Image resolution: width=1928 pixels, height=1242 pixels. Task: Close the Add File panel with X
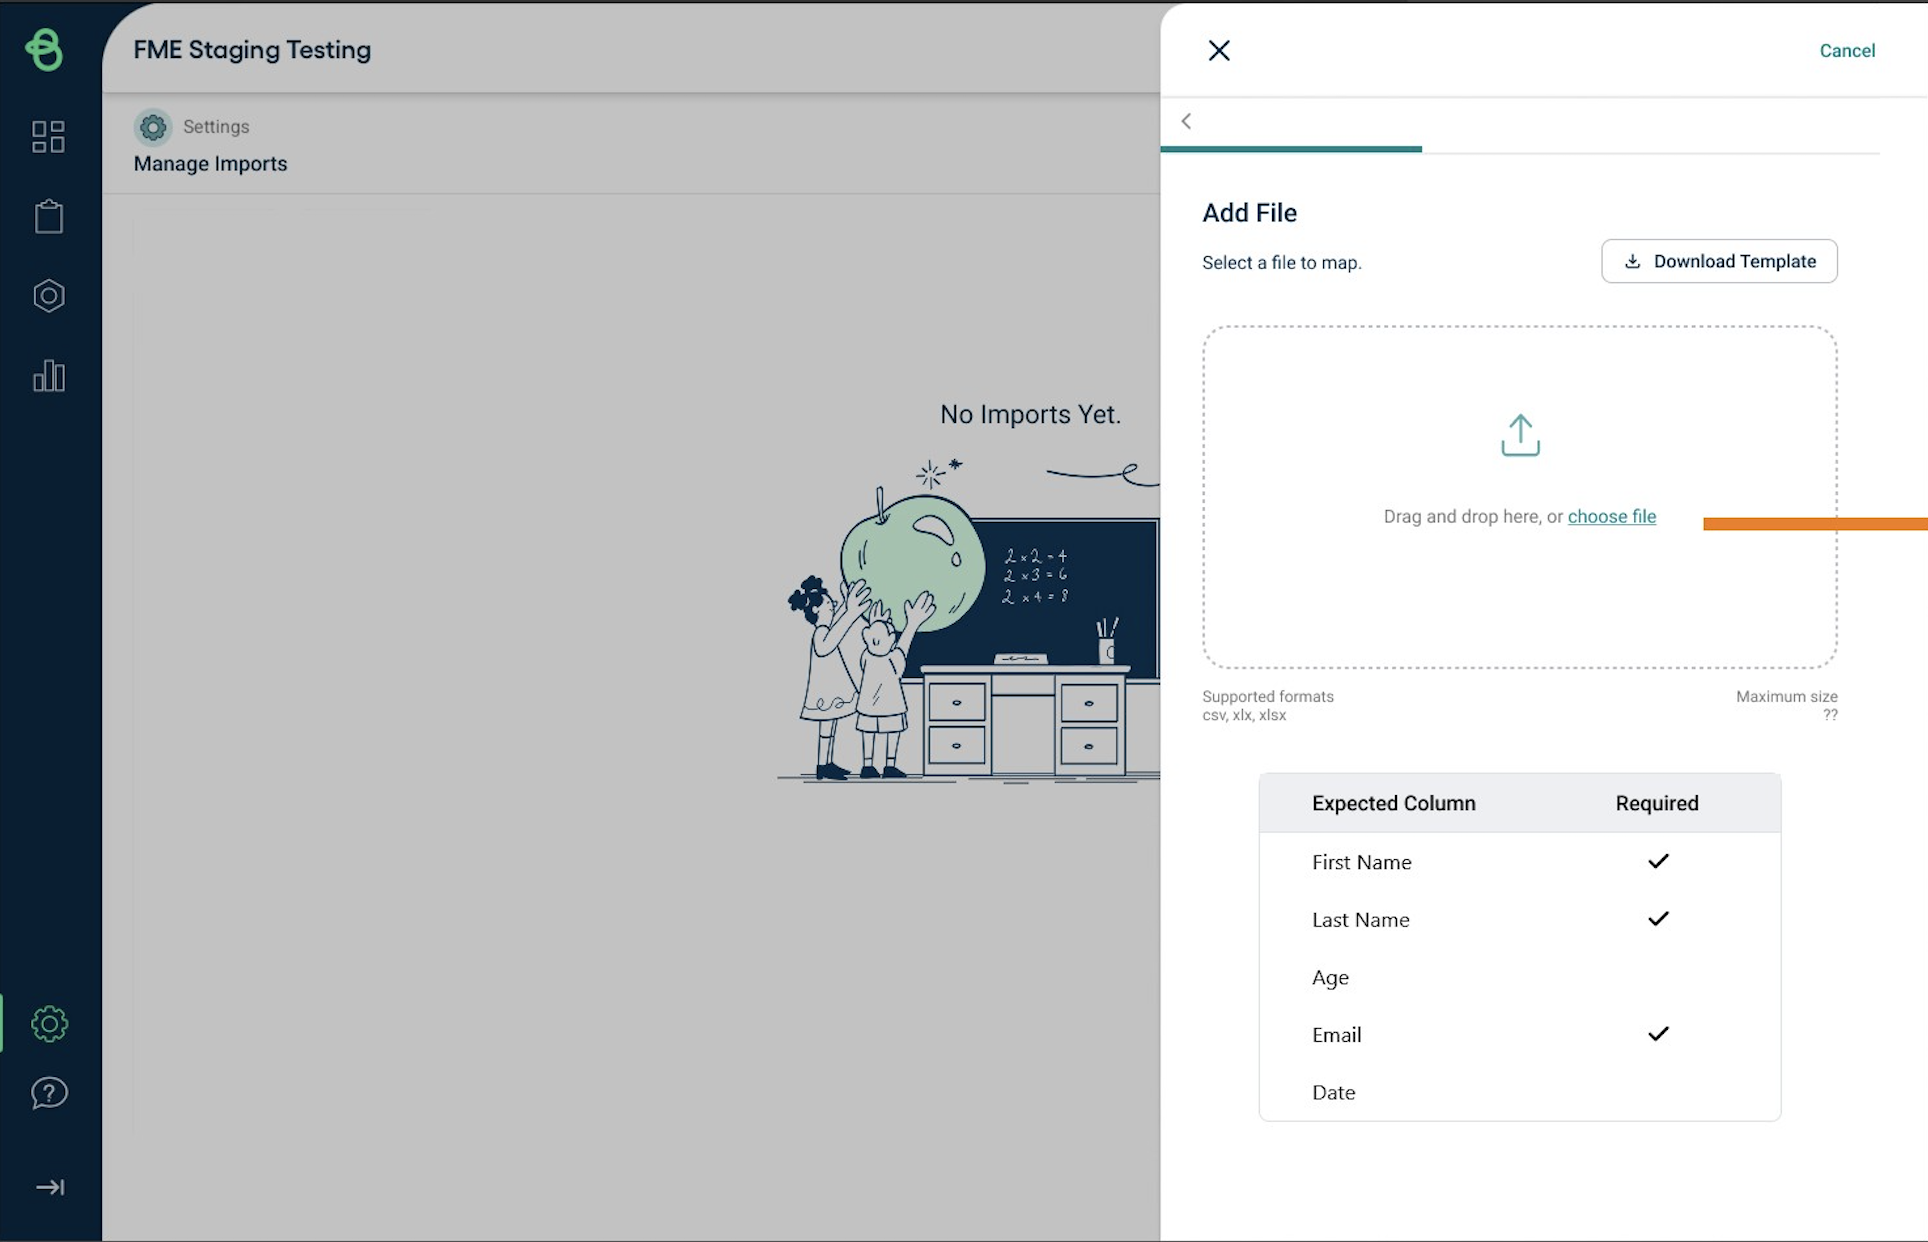pos(1218,50)
